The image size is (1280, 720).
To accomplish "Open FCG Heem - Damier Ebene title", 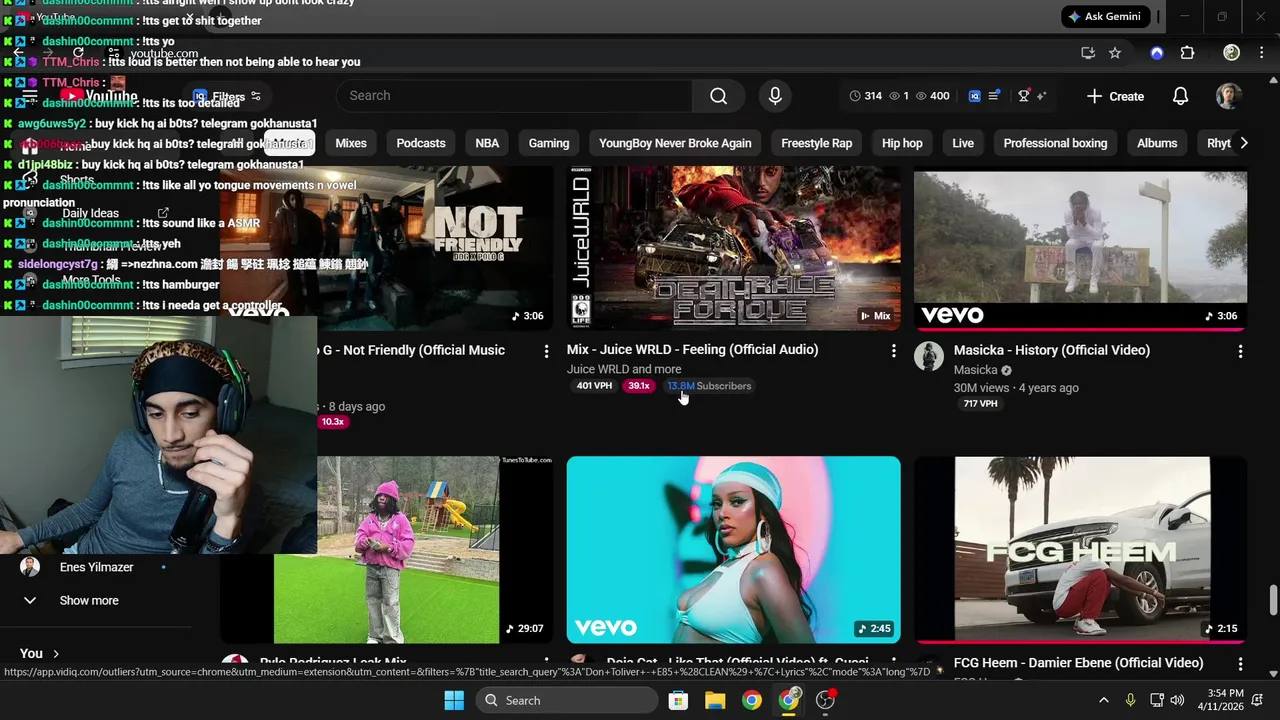I will [x=1079, y=663].
